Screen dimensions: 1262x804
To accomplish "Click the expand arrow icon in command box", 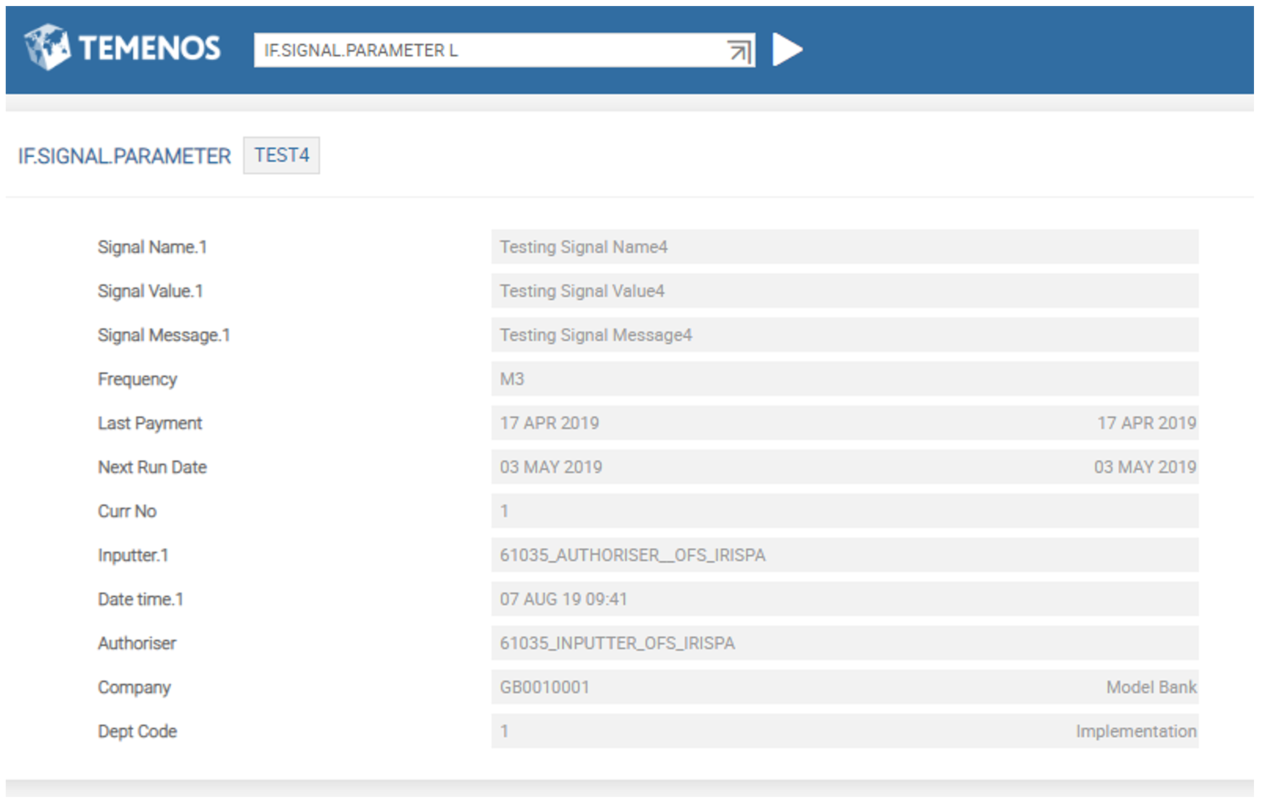I will tap(739, 51).
